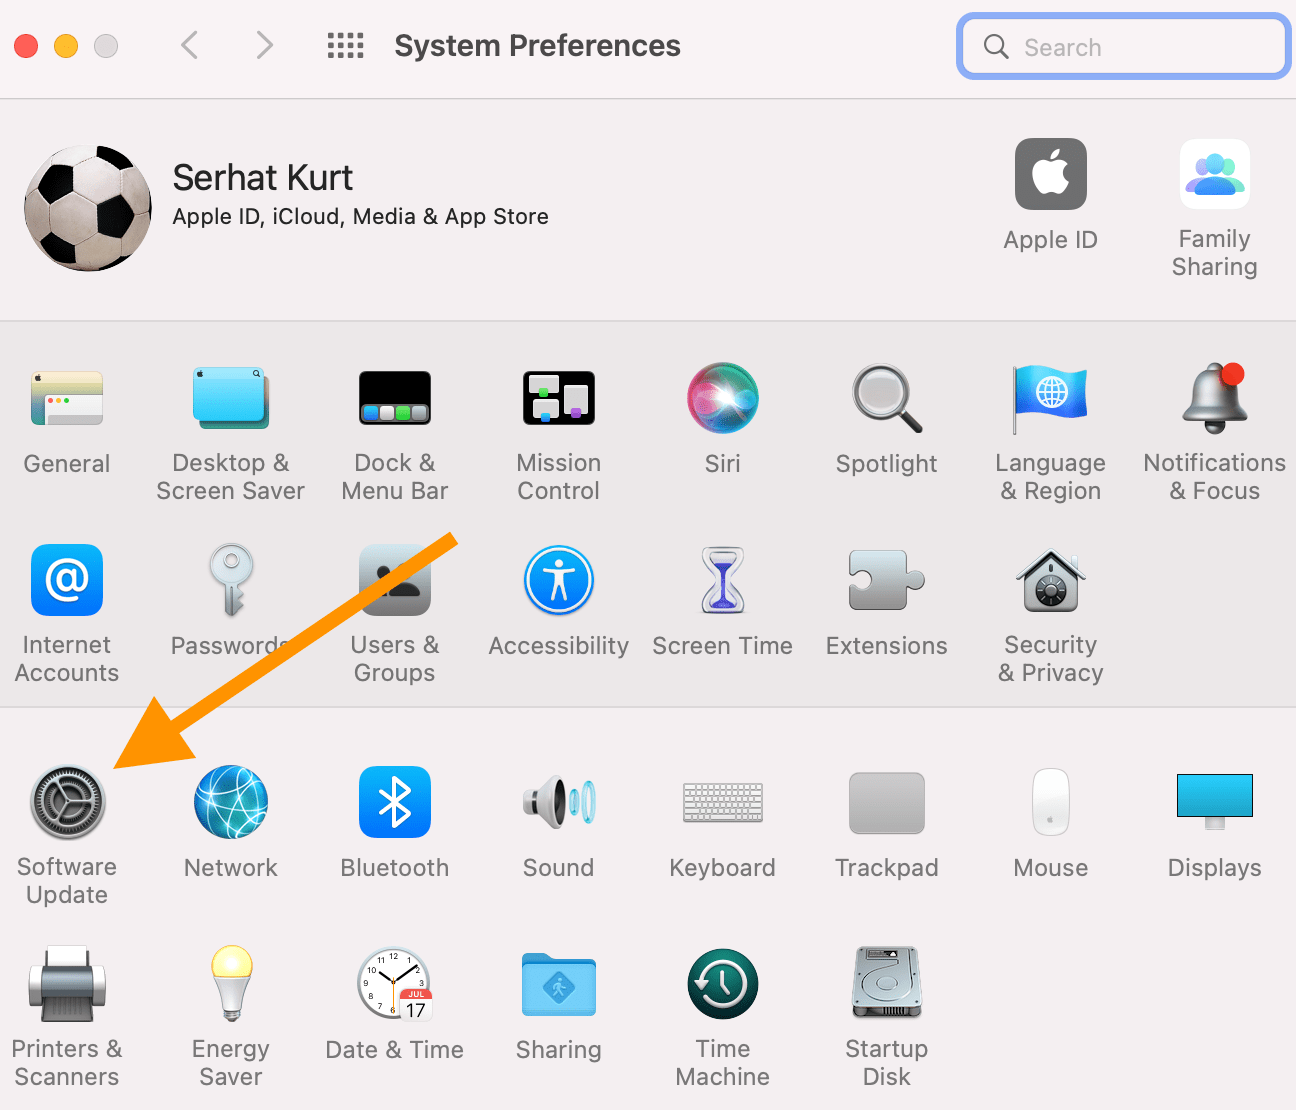
Task: Open Apple ID settings icon
Action: click(x=1051, y=174)
